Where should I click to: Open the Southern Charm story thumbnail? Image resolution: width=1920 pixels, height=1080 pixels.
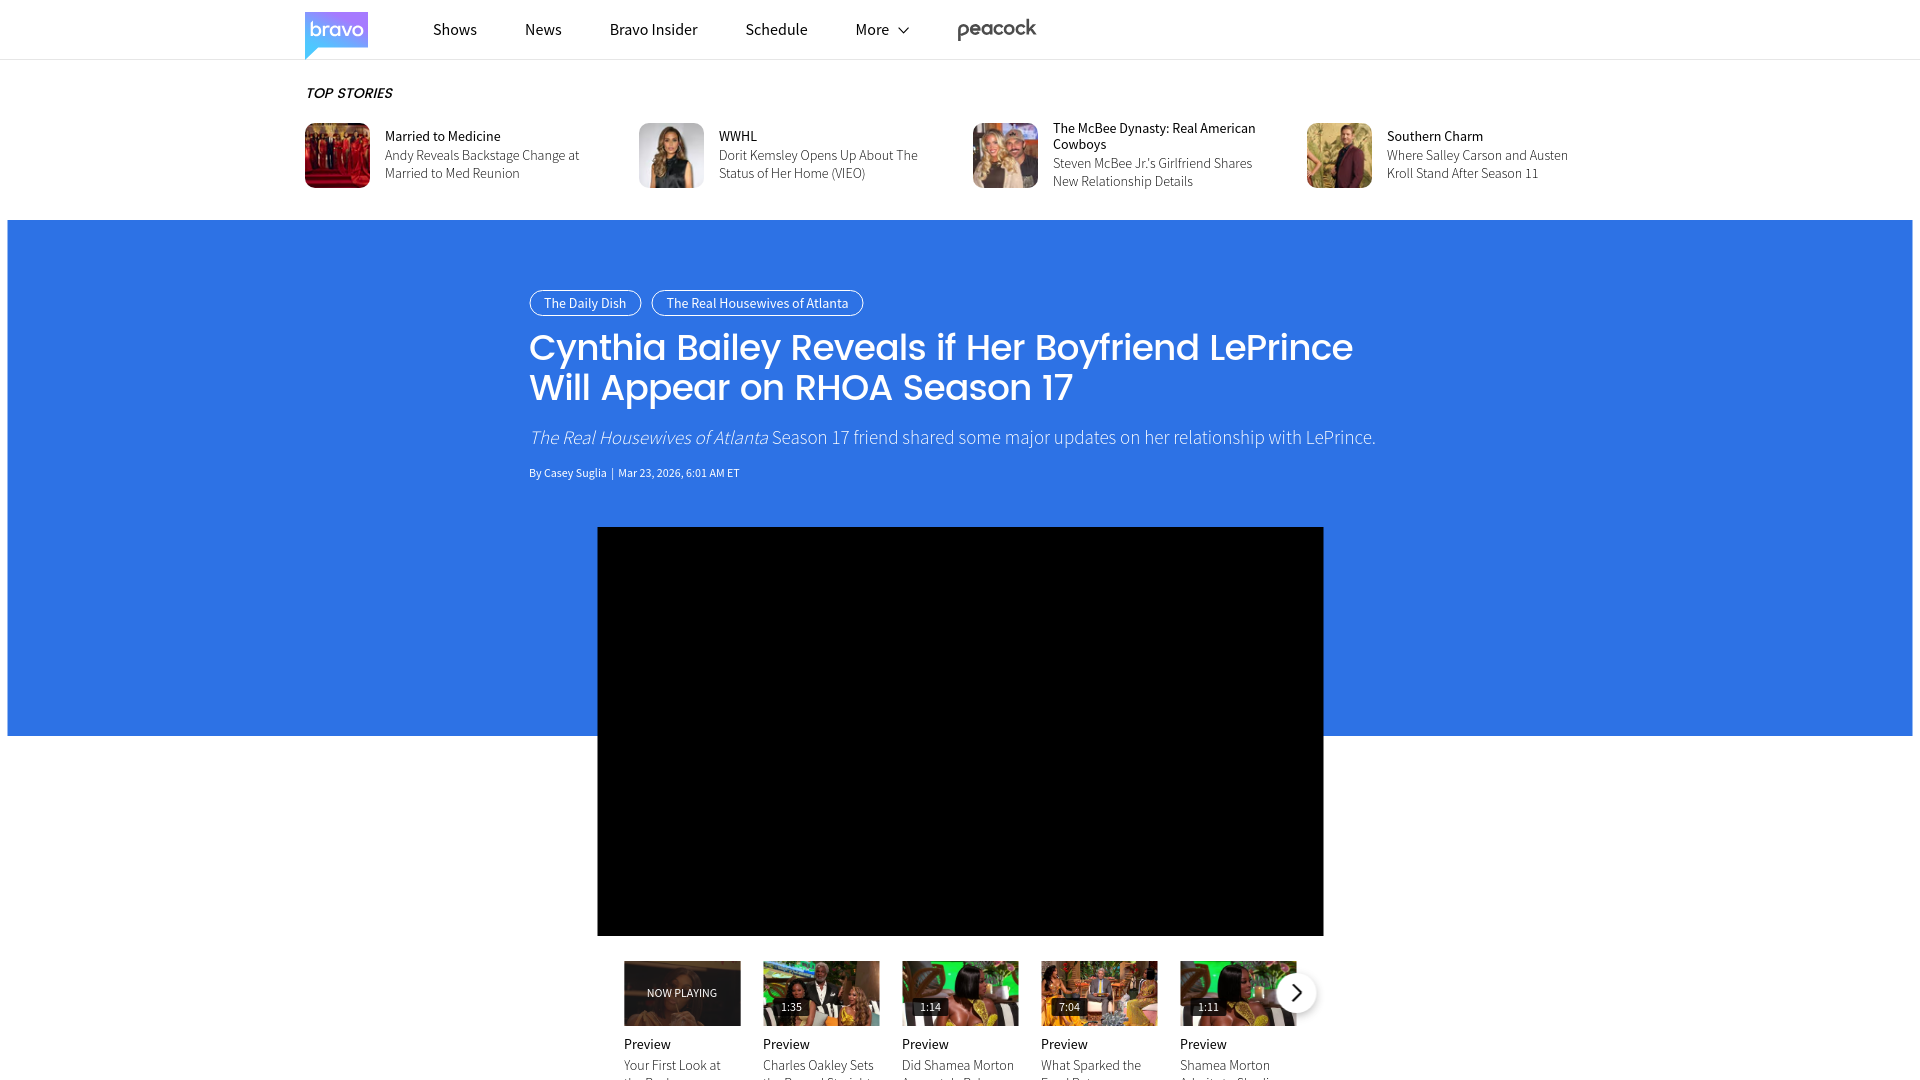(x=1339, y=155)
